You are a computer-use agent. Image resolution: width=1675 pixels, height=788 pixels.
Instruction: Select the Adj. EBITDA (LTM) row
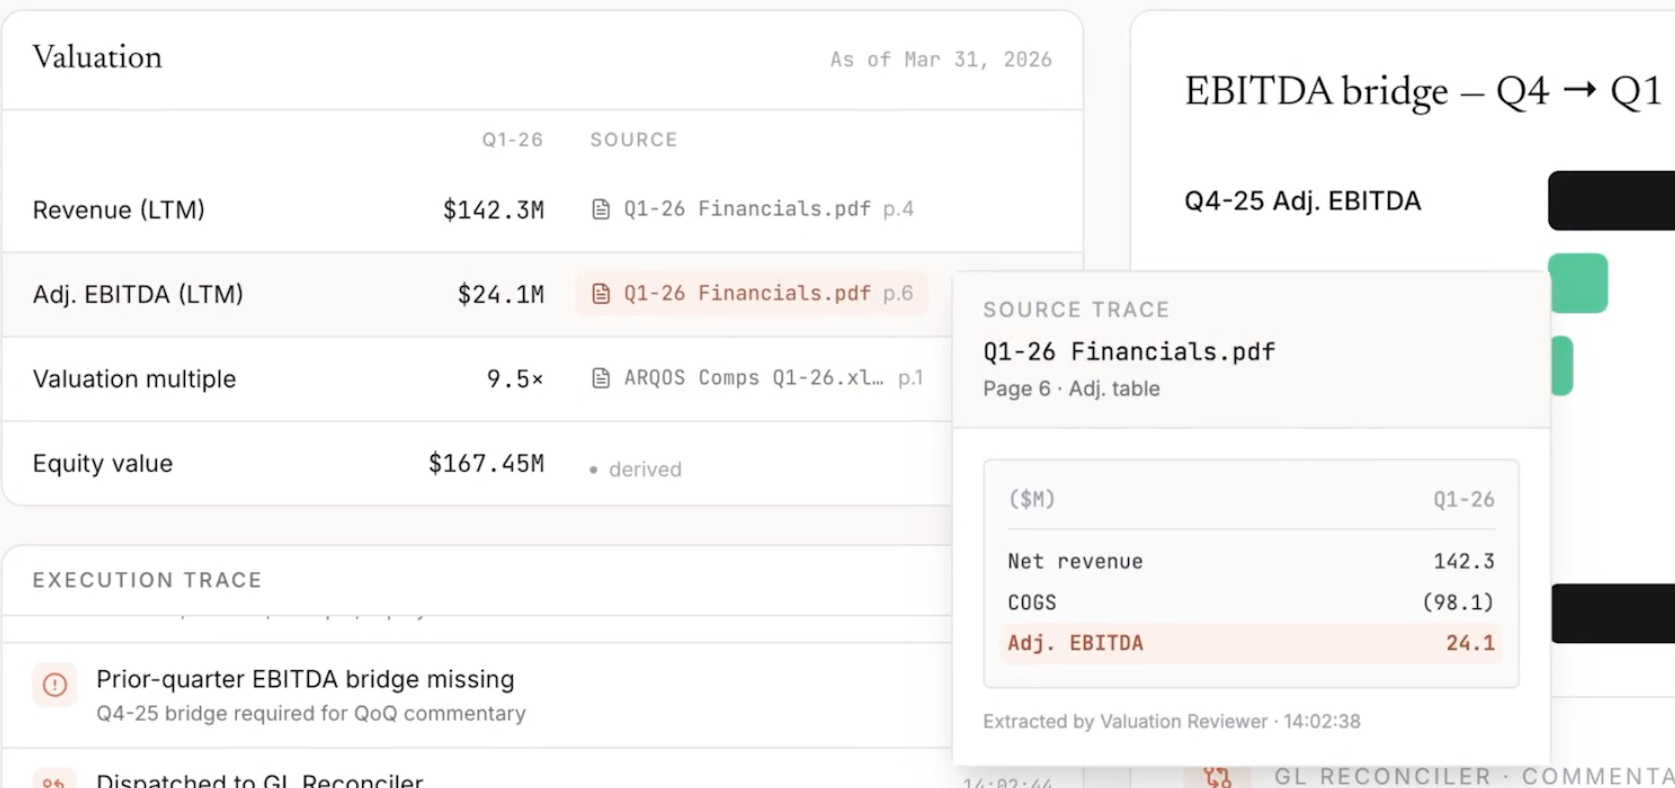477,294
